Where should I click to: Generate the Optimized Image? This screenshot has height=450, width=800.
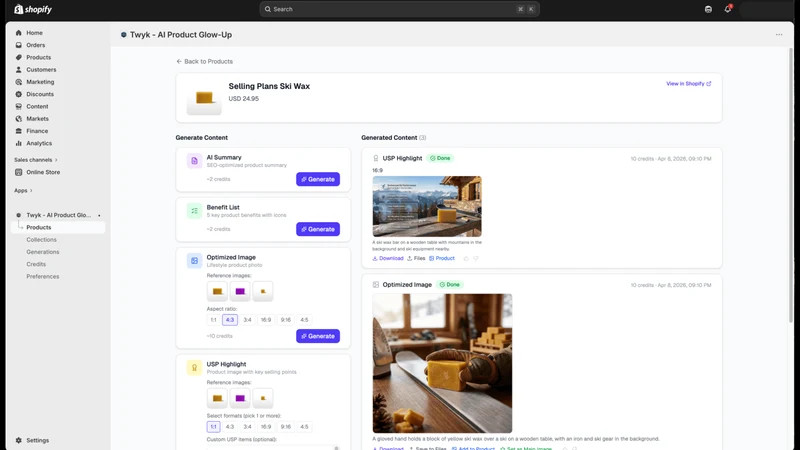pos(318,336)
